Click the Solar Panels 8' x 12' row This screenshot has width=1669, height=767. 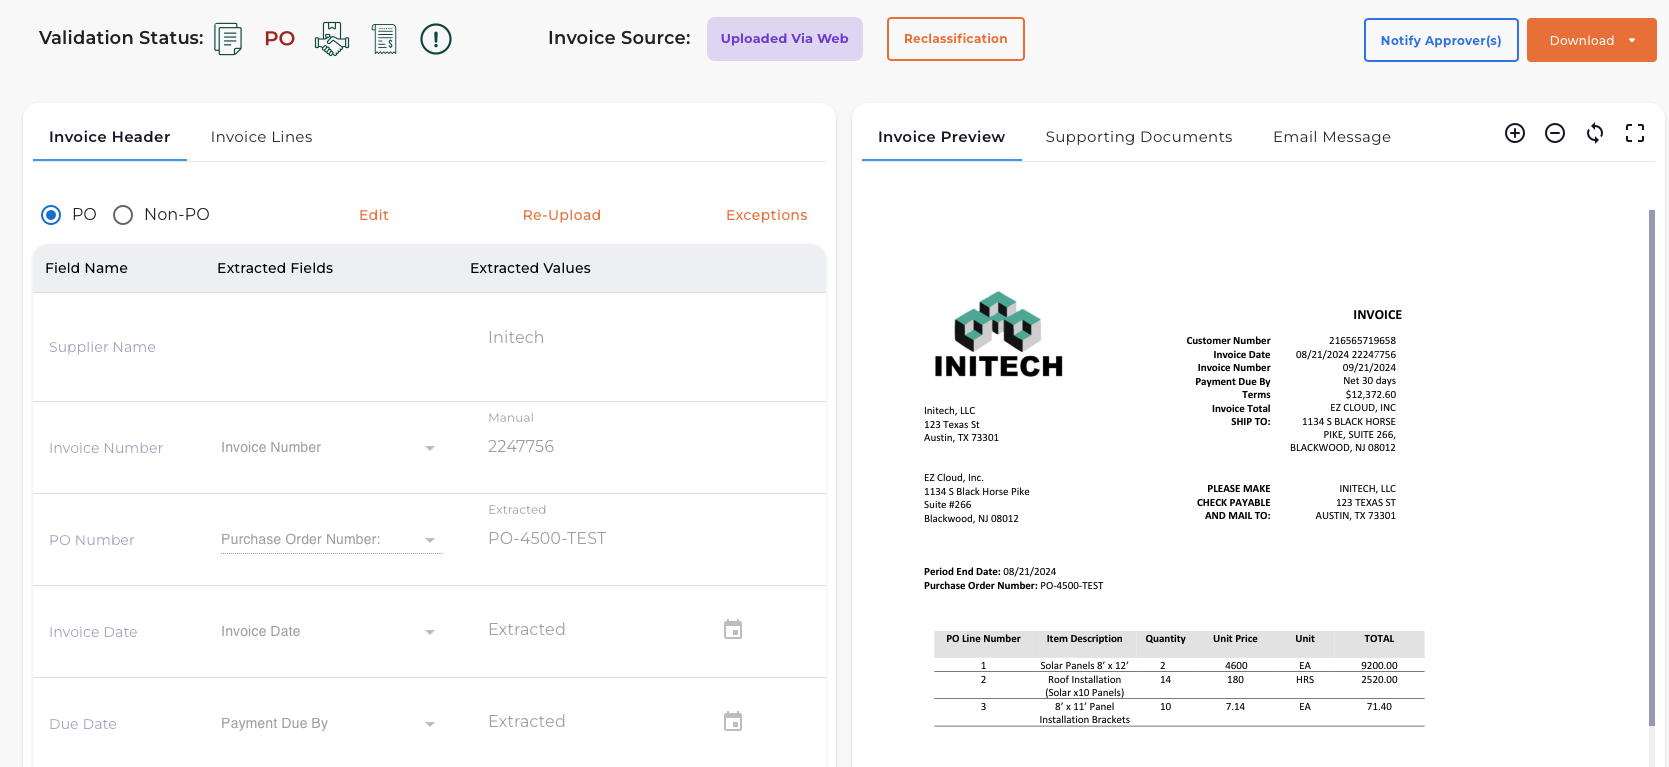point(1179,665)
